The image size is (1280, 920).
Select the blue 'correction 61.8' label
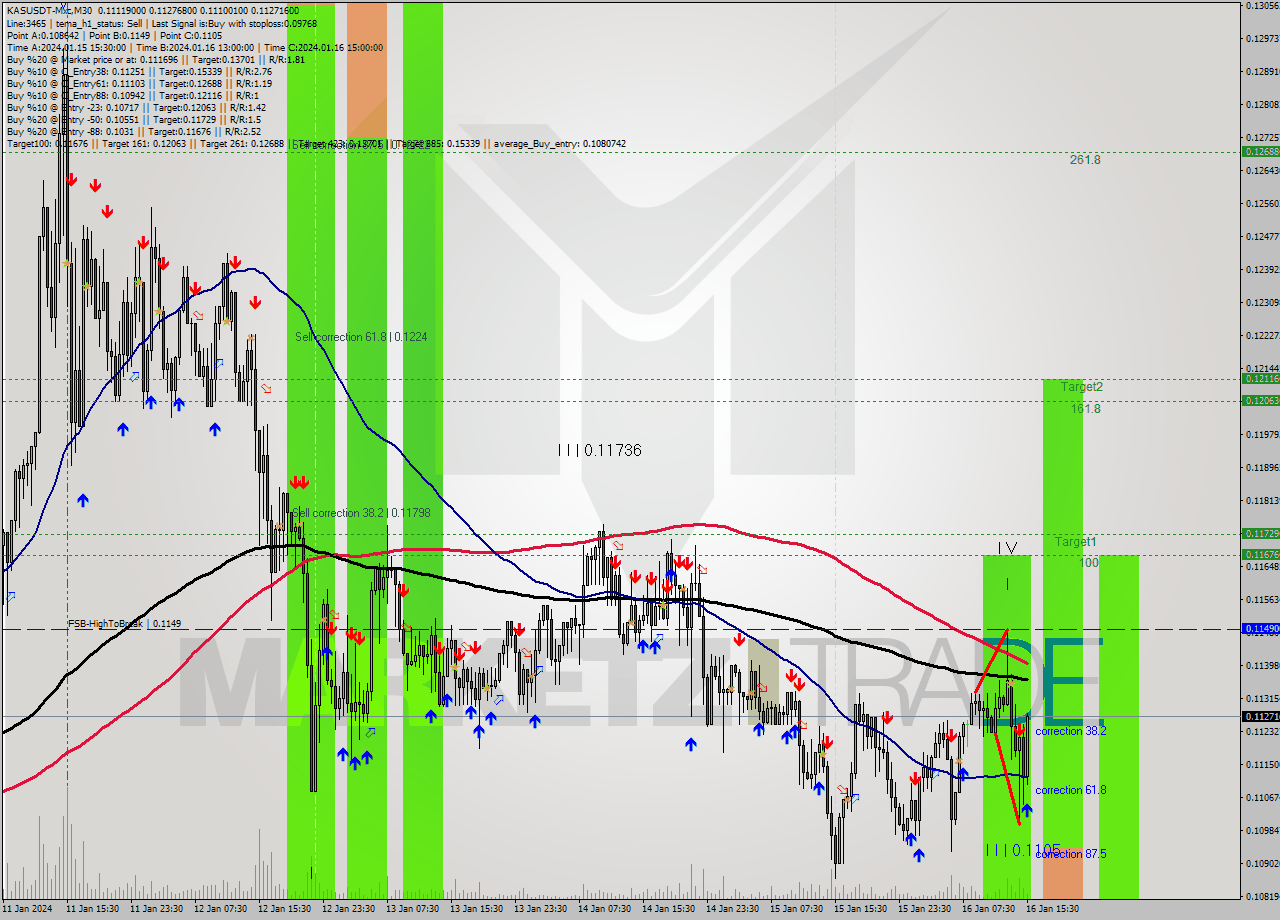tap(1071, 790)
